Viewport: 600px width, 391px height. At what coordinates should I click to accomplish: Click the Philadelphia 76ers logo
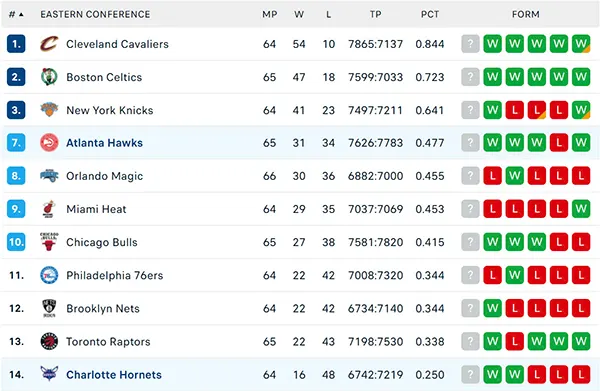(49, 275)
